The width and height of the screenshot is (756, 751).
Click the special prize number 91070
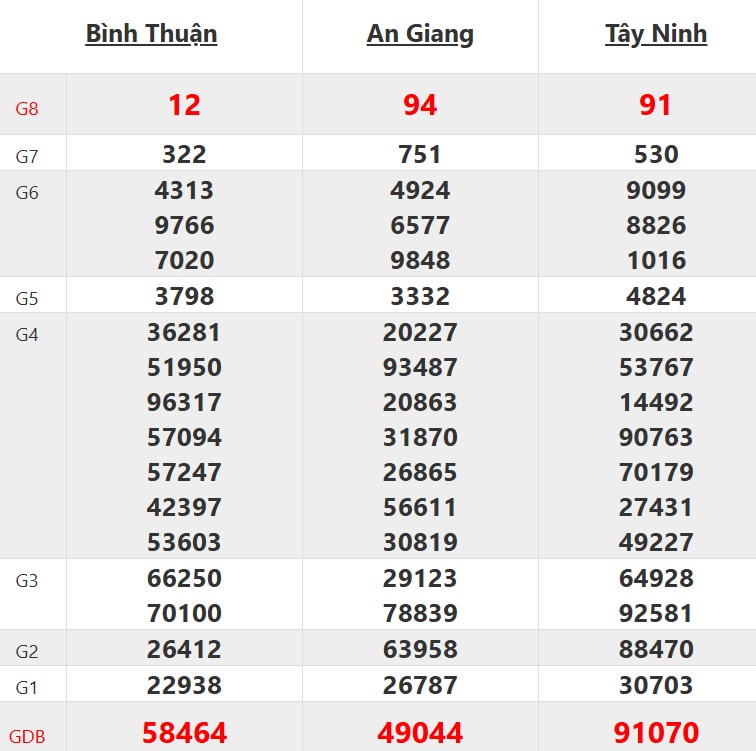coord(655,732)
